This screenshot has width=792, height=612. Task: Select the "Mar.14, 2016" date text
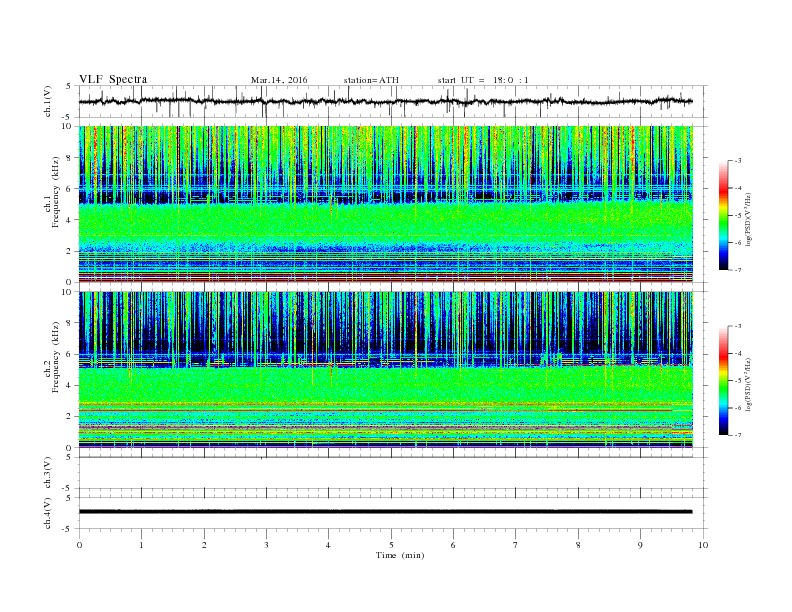[x=279, y=80]
